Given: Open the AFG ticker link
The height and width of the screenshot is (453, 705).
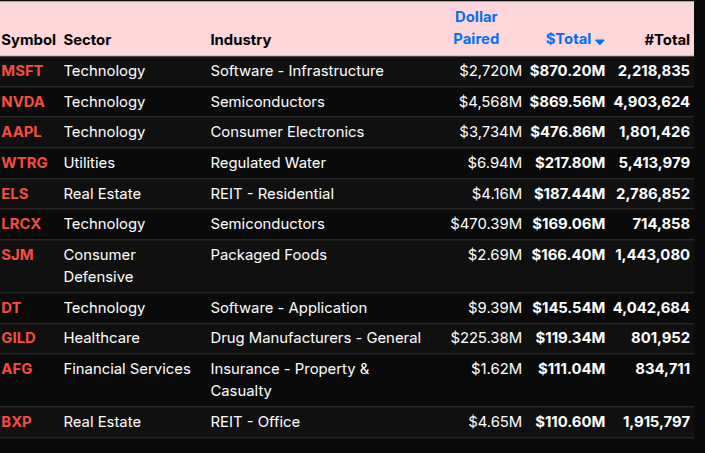Looking at the screenshot, I should tap(17, 369).
